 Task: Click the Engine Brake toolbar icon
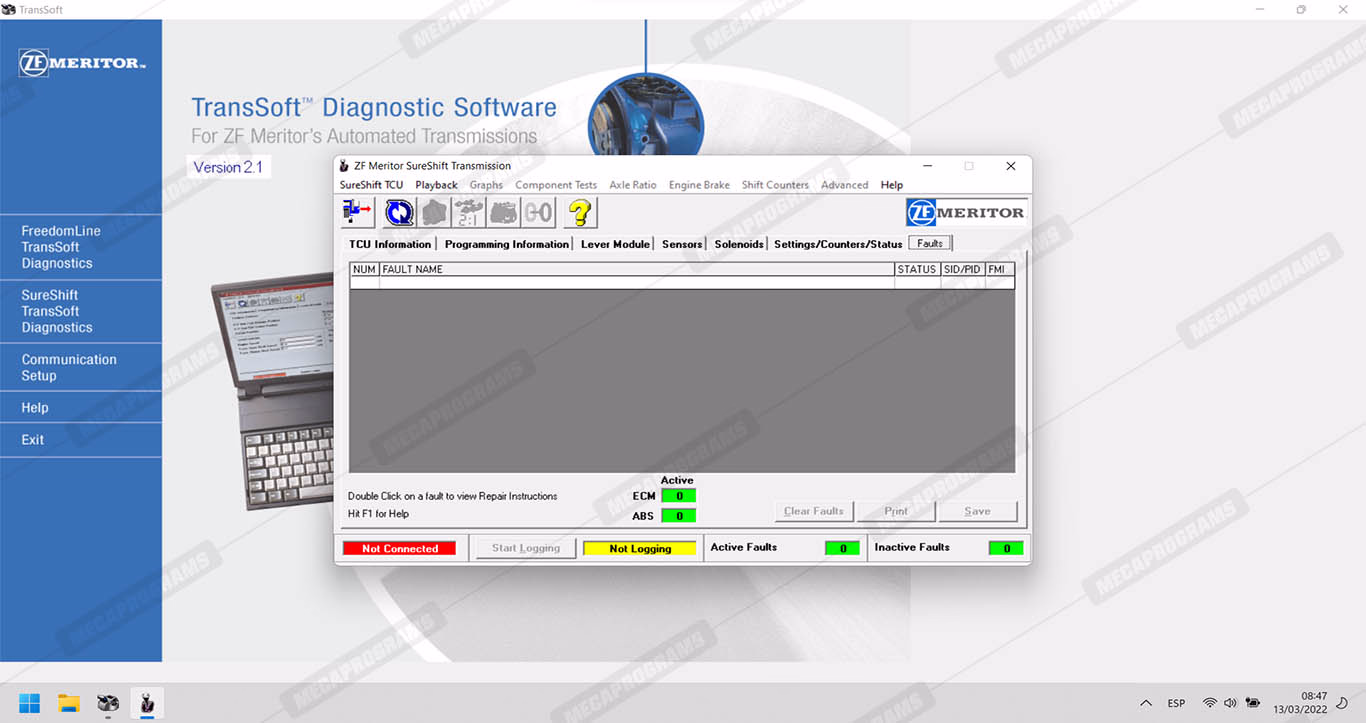[504, 212]
